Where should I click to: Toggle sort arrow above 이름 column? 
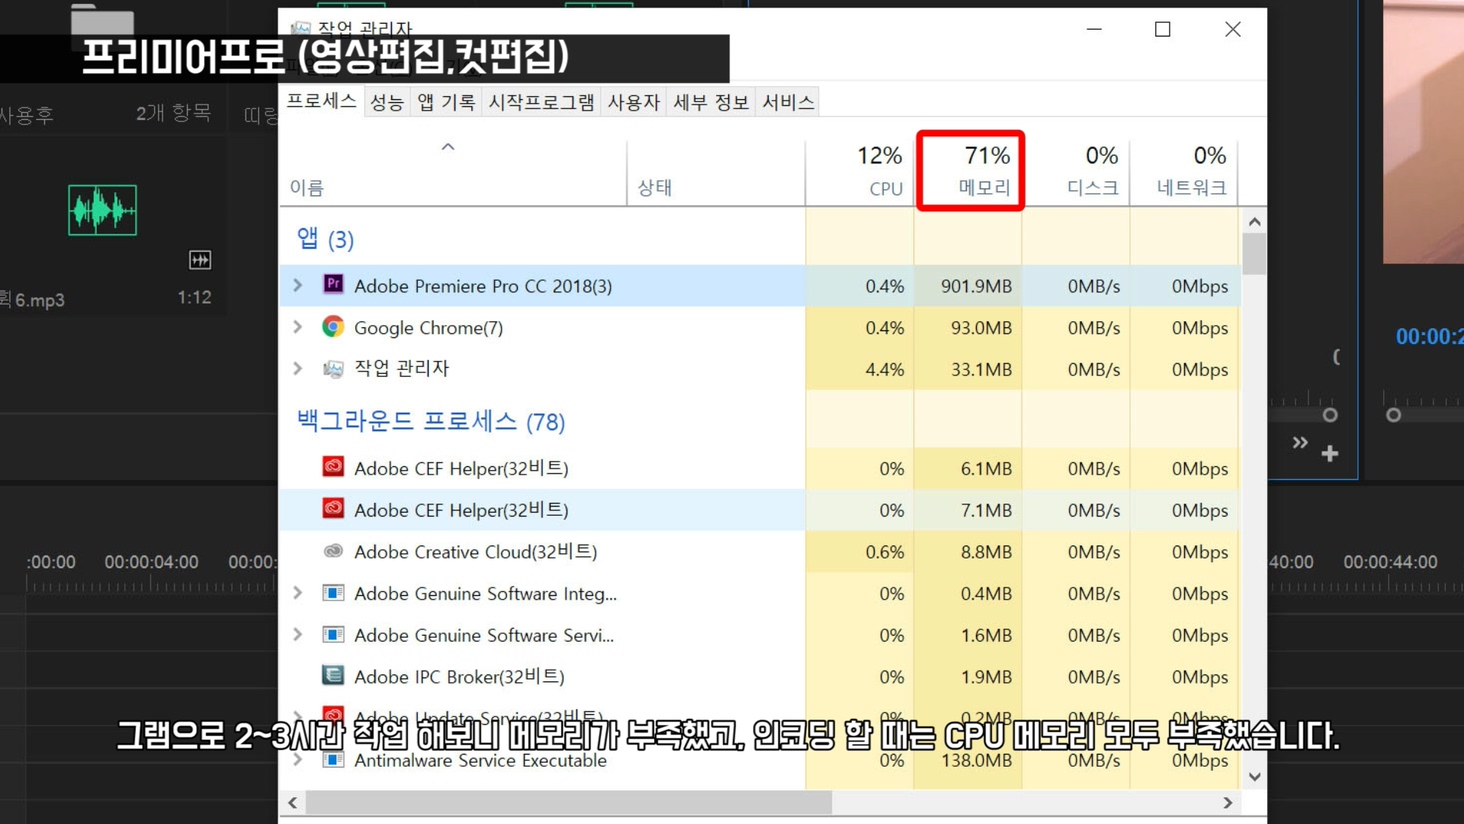(x=448, y=147)
